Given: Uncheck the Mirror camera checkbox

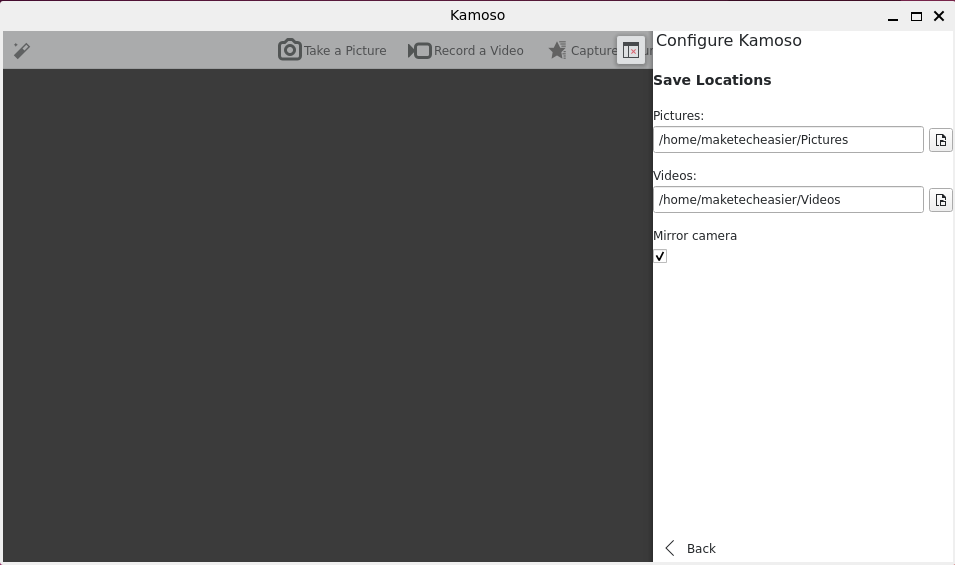Looking at the screenshot, I should point(660,256).
